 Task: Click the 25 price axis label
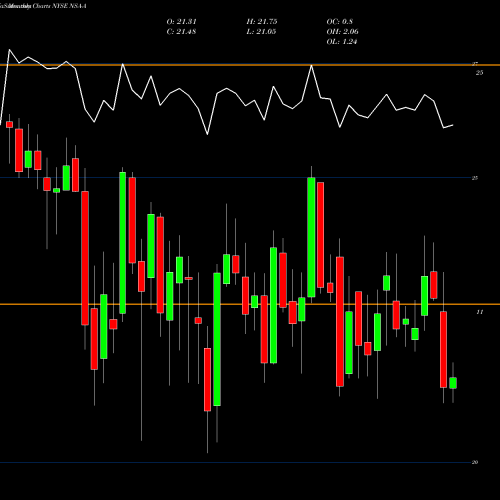click(479, 73)
